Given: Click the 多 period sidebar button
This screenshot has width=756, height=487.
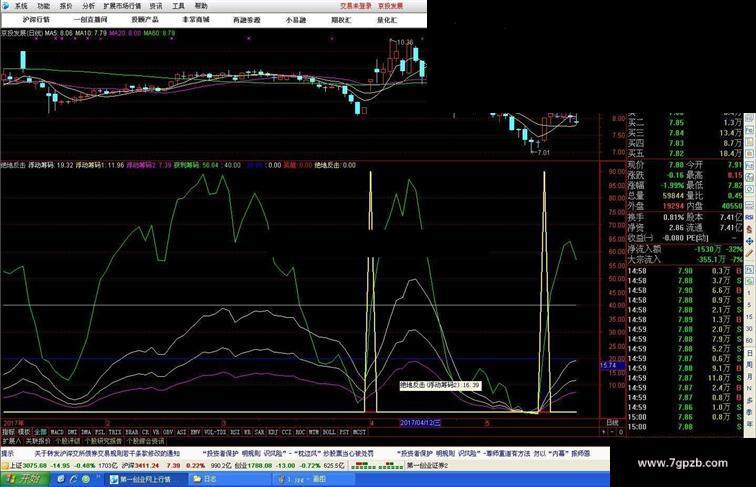Looking at the screenshot, I should pos(749,400).
